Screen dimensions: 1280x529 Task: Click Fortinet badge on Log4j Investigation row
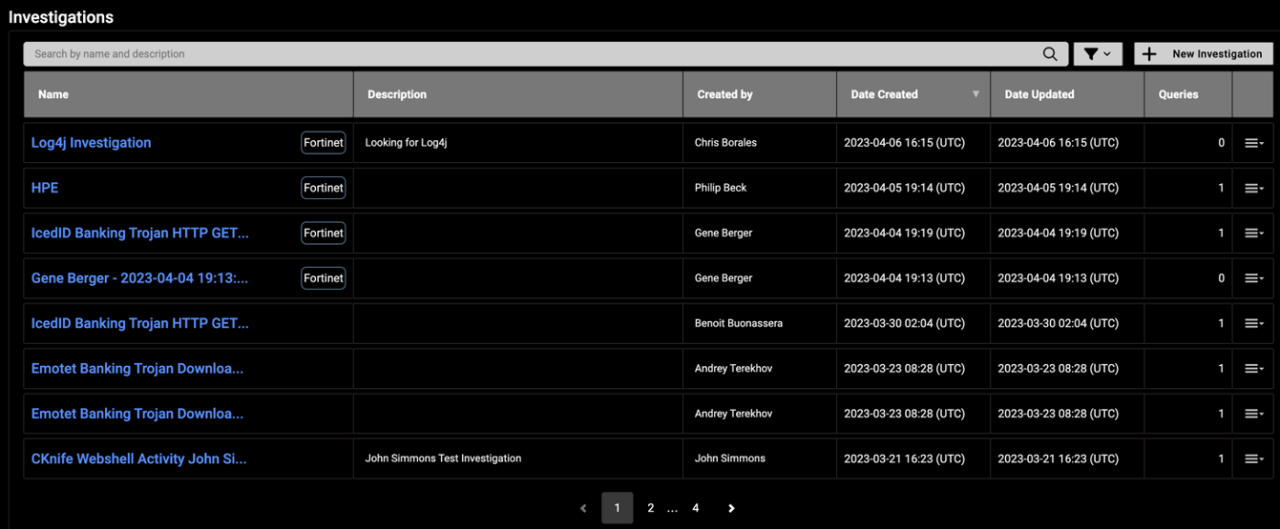pyautogui.click(x=323, y=143)
